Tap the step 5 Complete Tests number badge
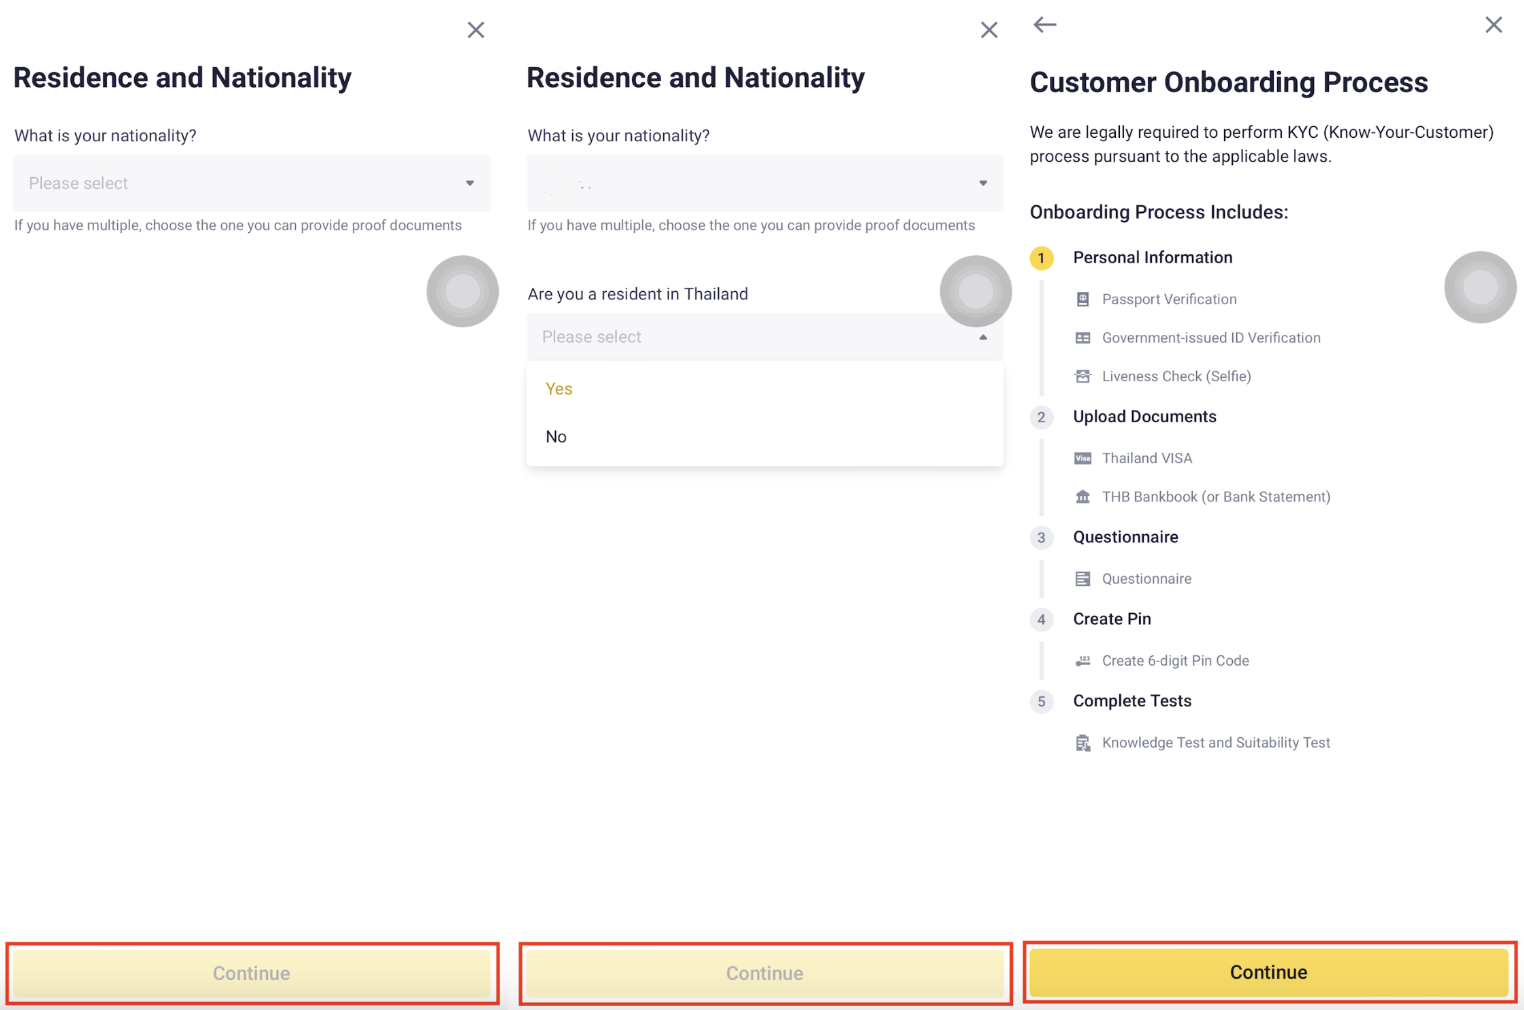This screenshot has width=1524, height=1010. coord(1041,701)
